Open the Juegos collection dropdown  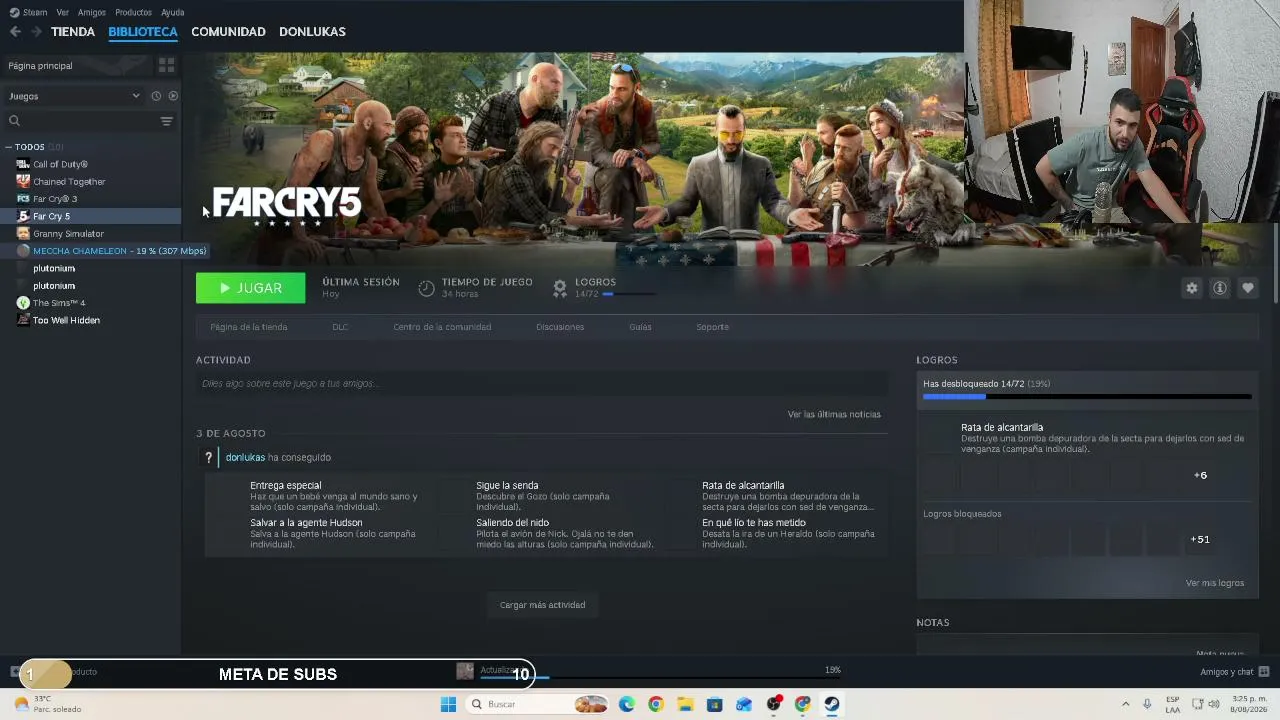pyautogui.click(x=75, y=96)
